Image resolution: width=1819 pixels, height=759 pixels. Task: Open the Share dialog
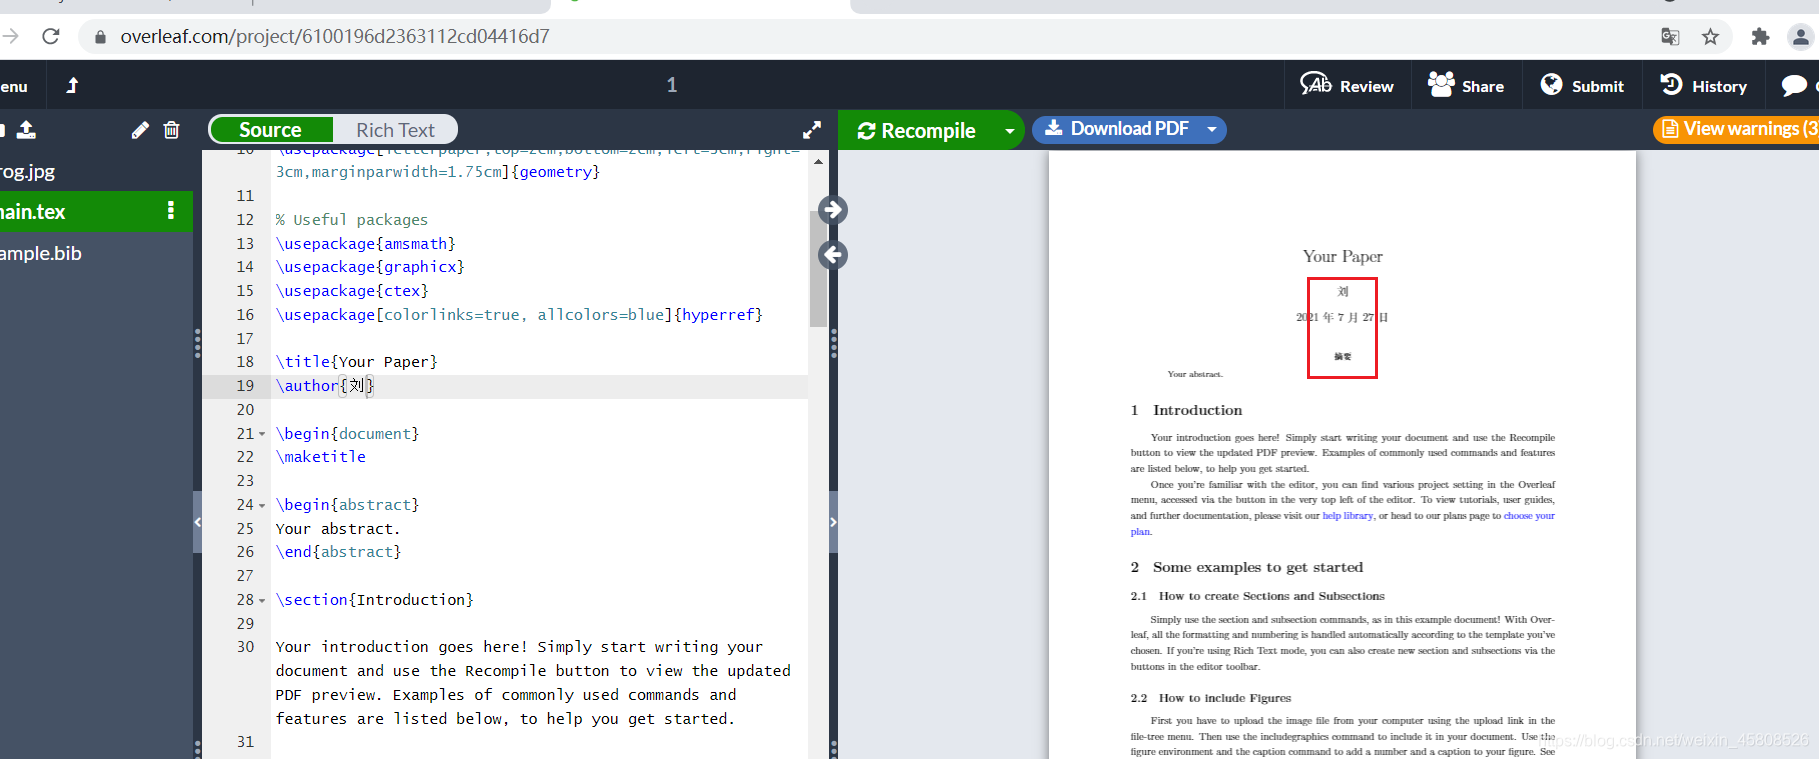click(x=1466, y=86)
